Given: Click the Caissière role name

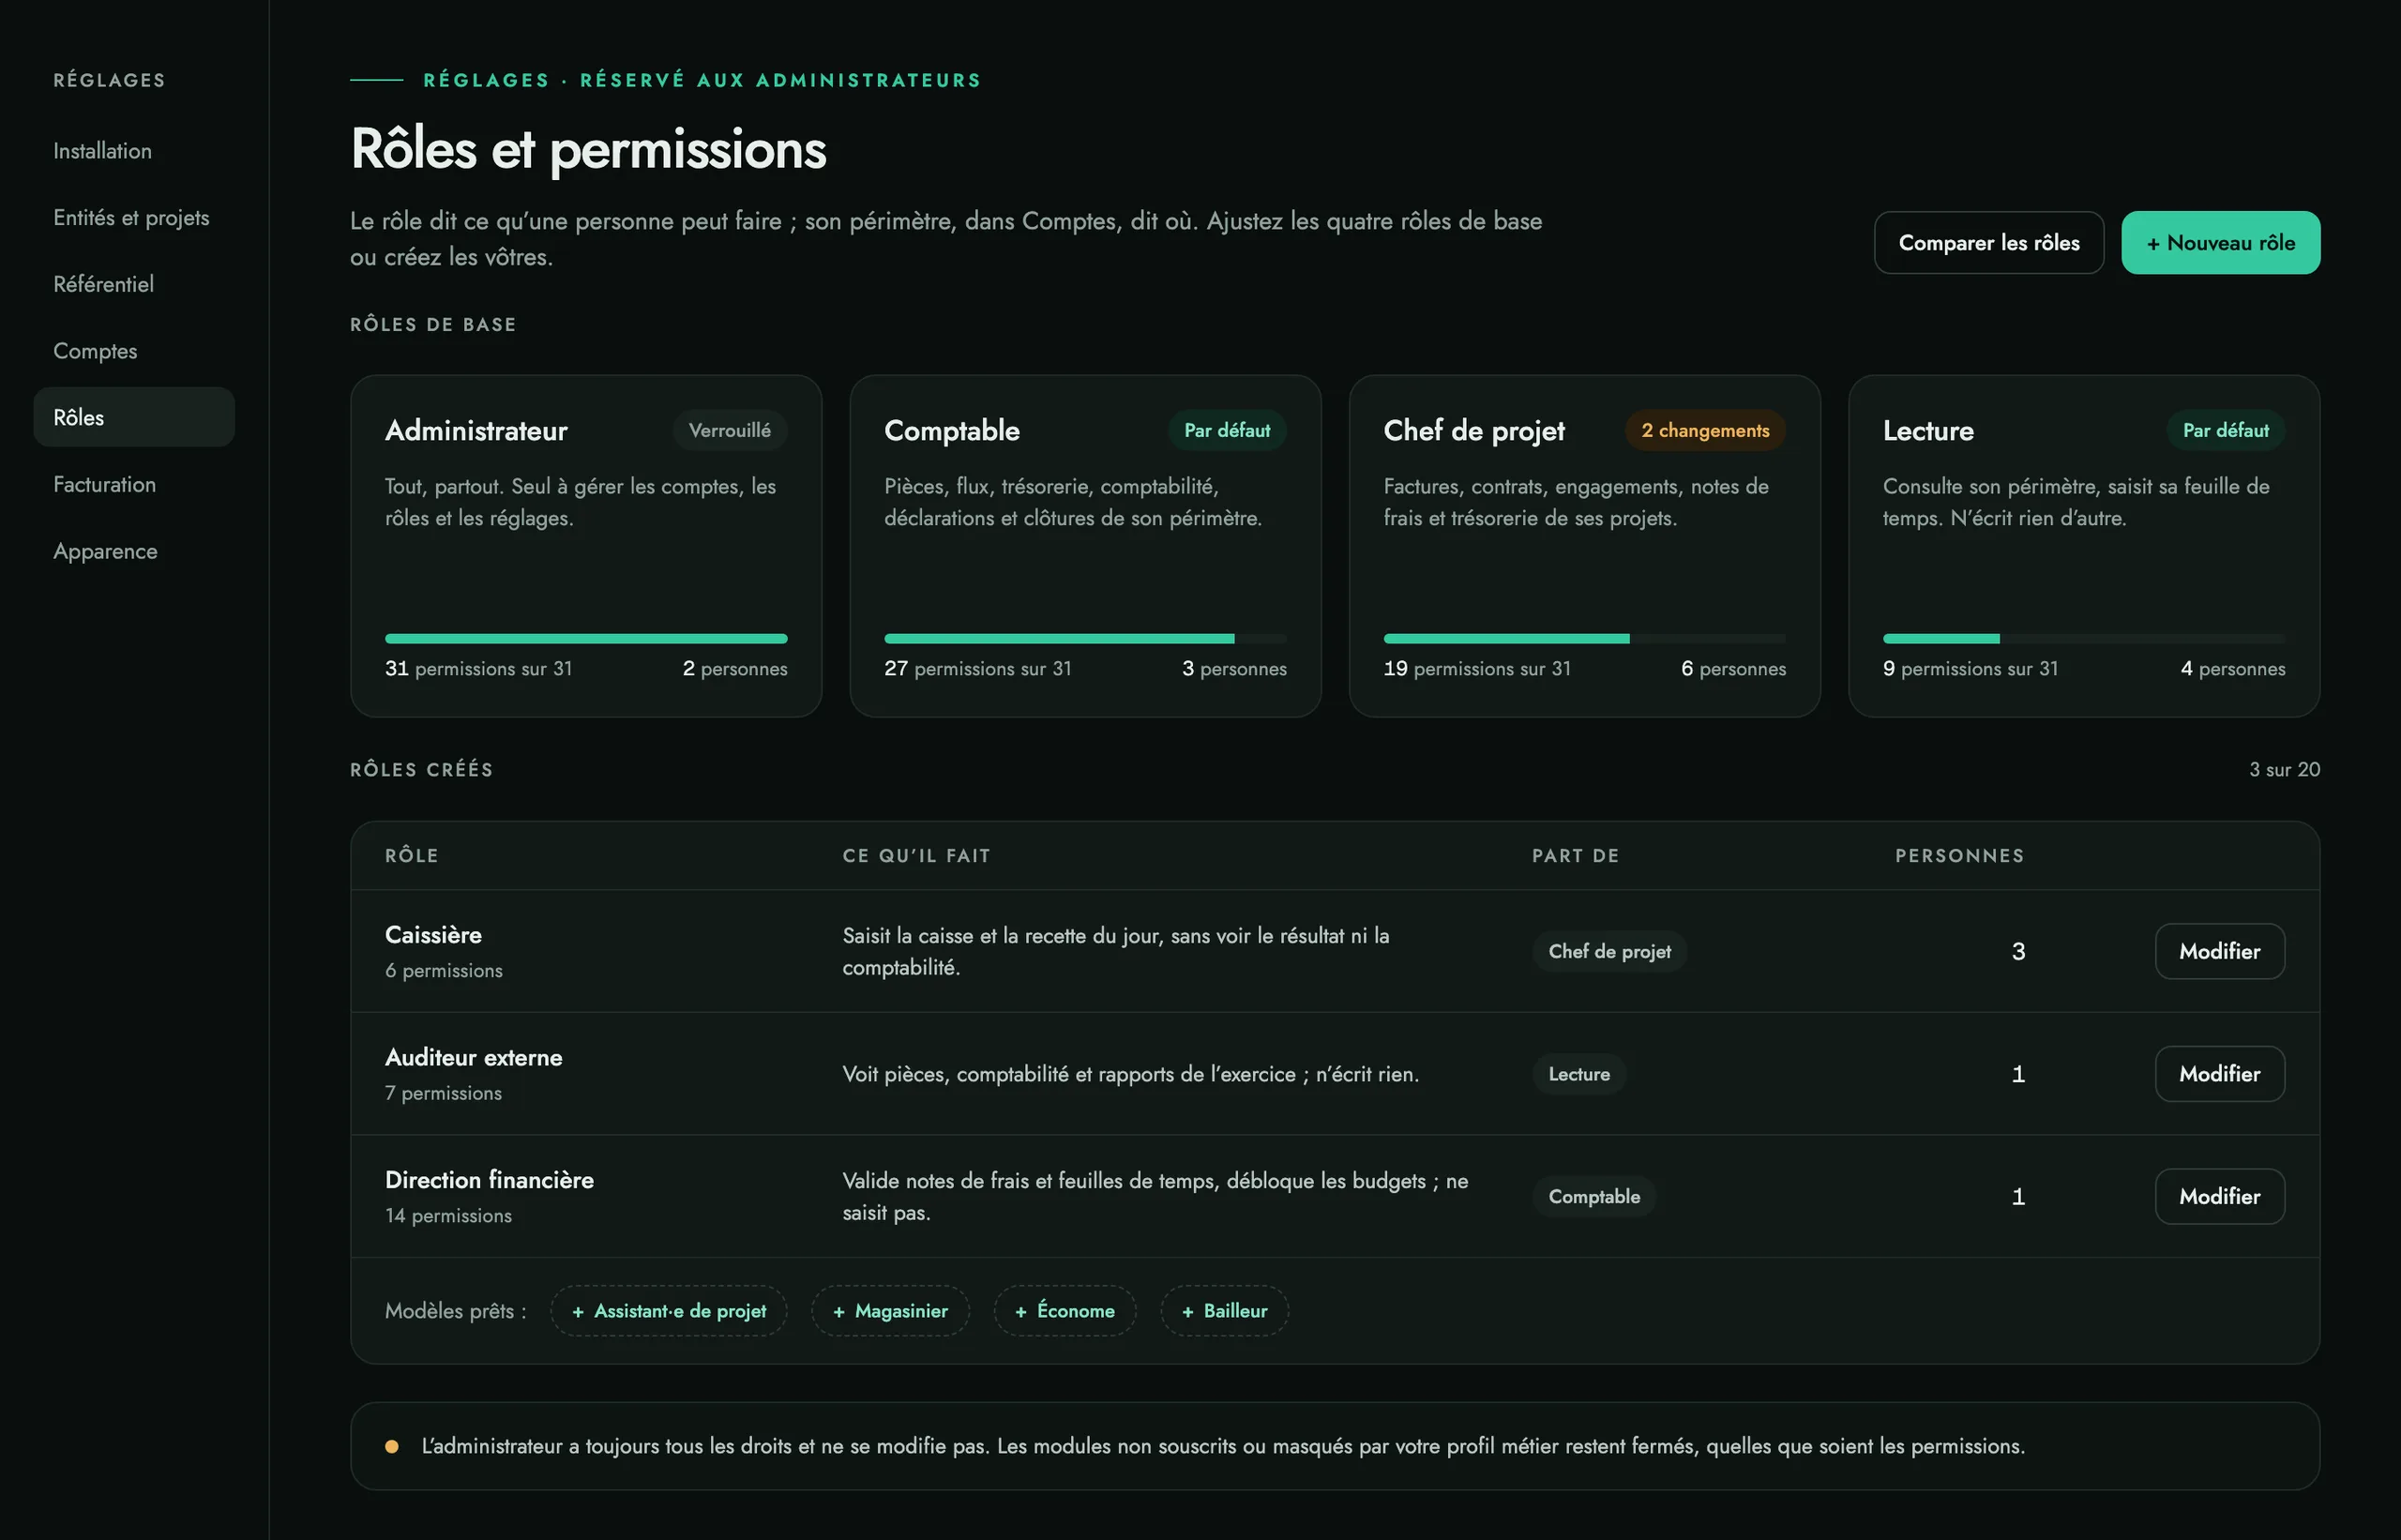Looking at the screenshot, I should click(433, 935).
